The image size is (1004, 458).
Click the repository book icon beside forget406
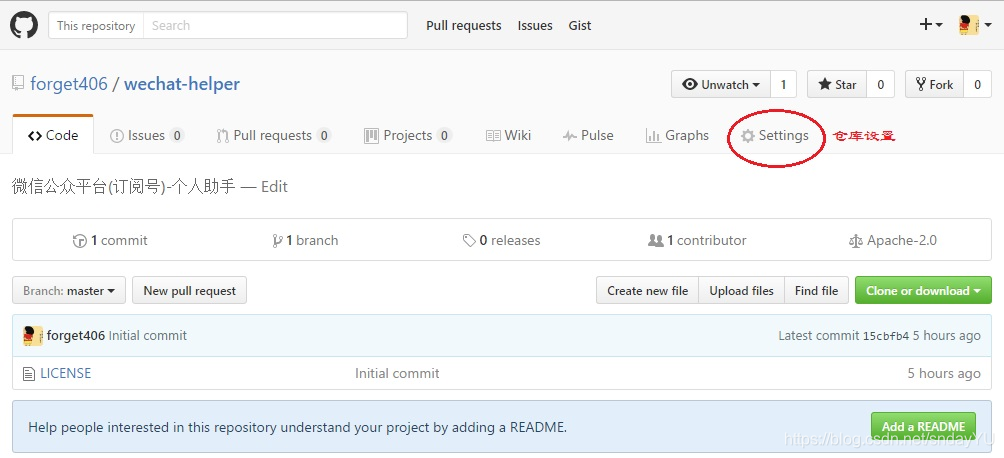click(x=18, y=84)
